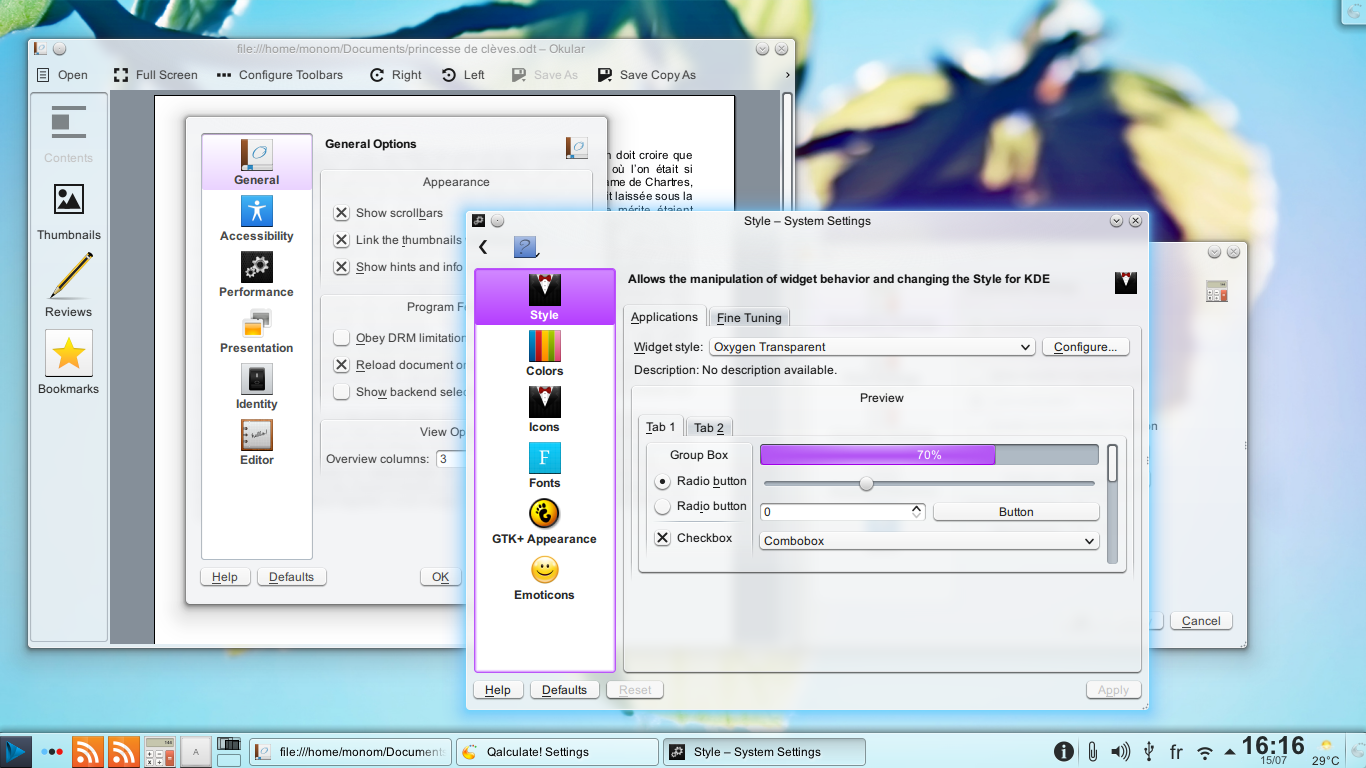Open the KDE application launcher

[x=15, y=751]
